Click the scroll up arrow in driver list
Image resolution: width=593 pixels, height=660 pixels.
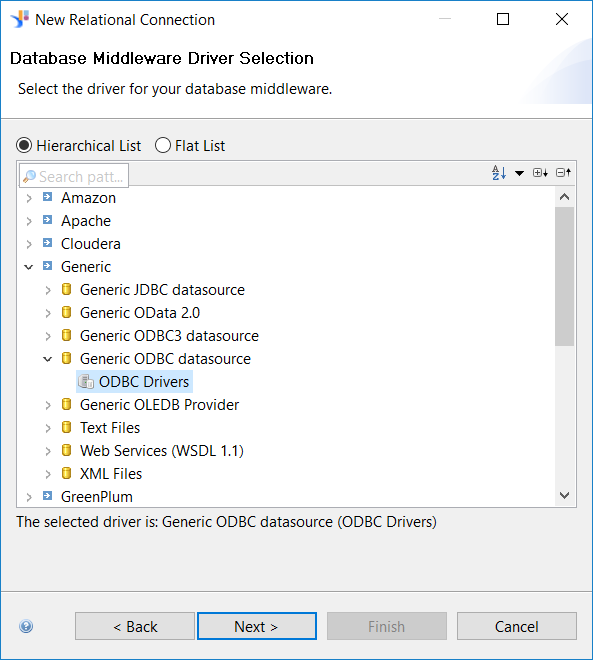coord(564,197)
